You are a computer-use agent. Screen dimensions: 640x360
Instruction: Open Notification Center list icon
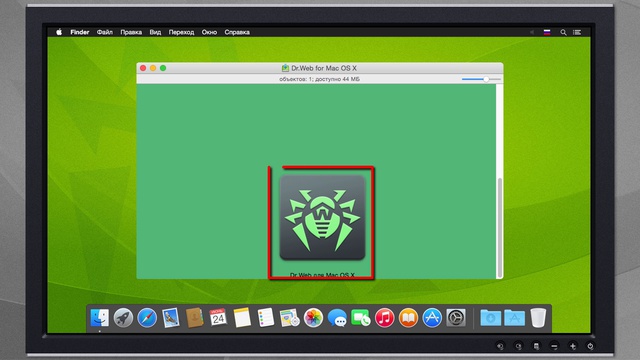(x=577, y=32)
